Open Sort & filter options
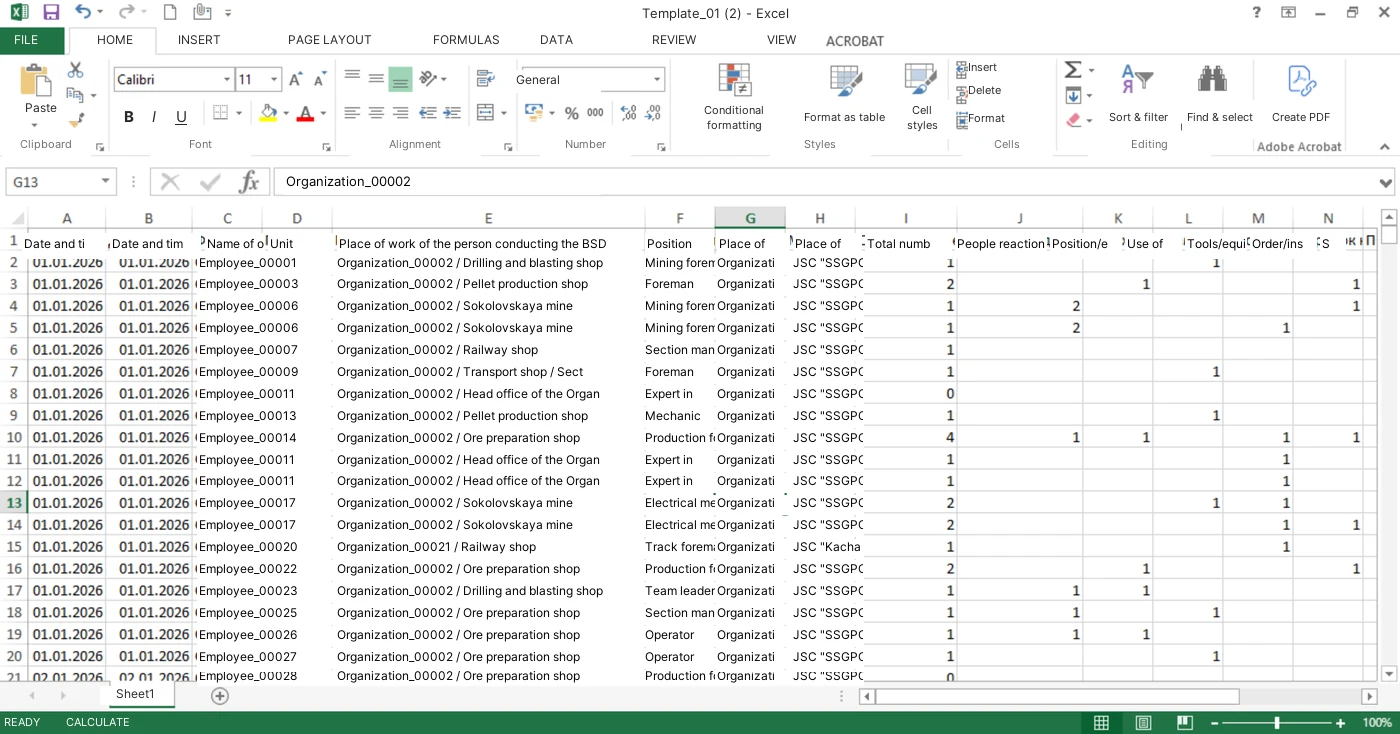 (1138, 95)
